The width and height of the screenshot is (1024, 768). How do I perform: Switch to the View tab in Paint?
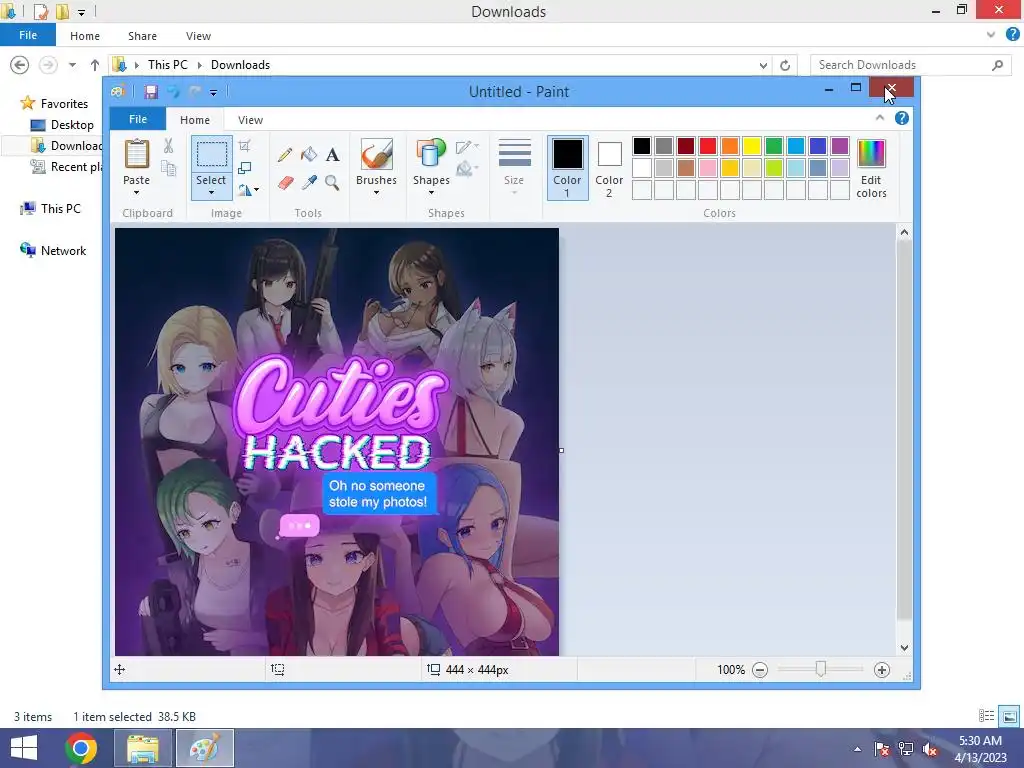(250, 120)
